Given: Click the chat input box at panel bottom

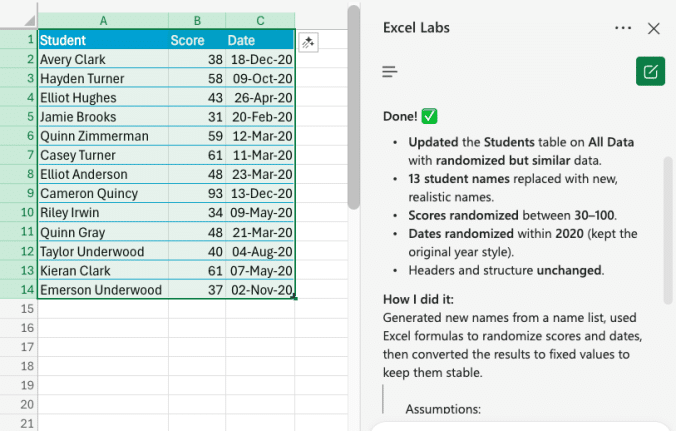Looking at the screenshot, I should (x=520, y=426).
